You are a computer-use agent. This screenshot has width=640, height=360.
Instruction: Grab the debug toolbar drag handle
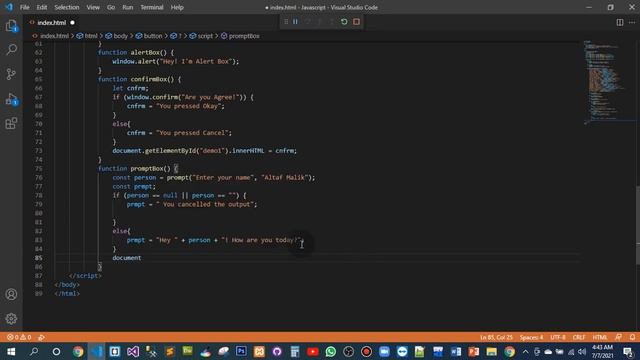click(286, 22)
